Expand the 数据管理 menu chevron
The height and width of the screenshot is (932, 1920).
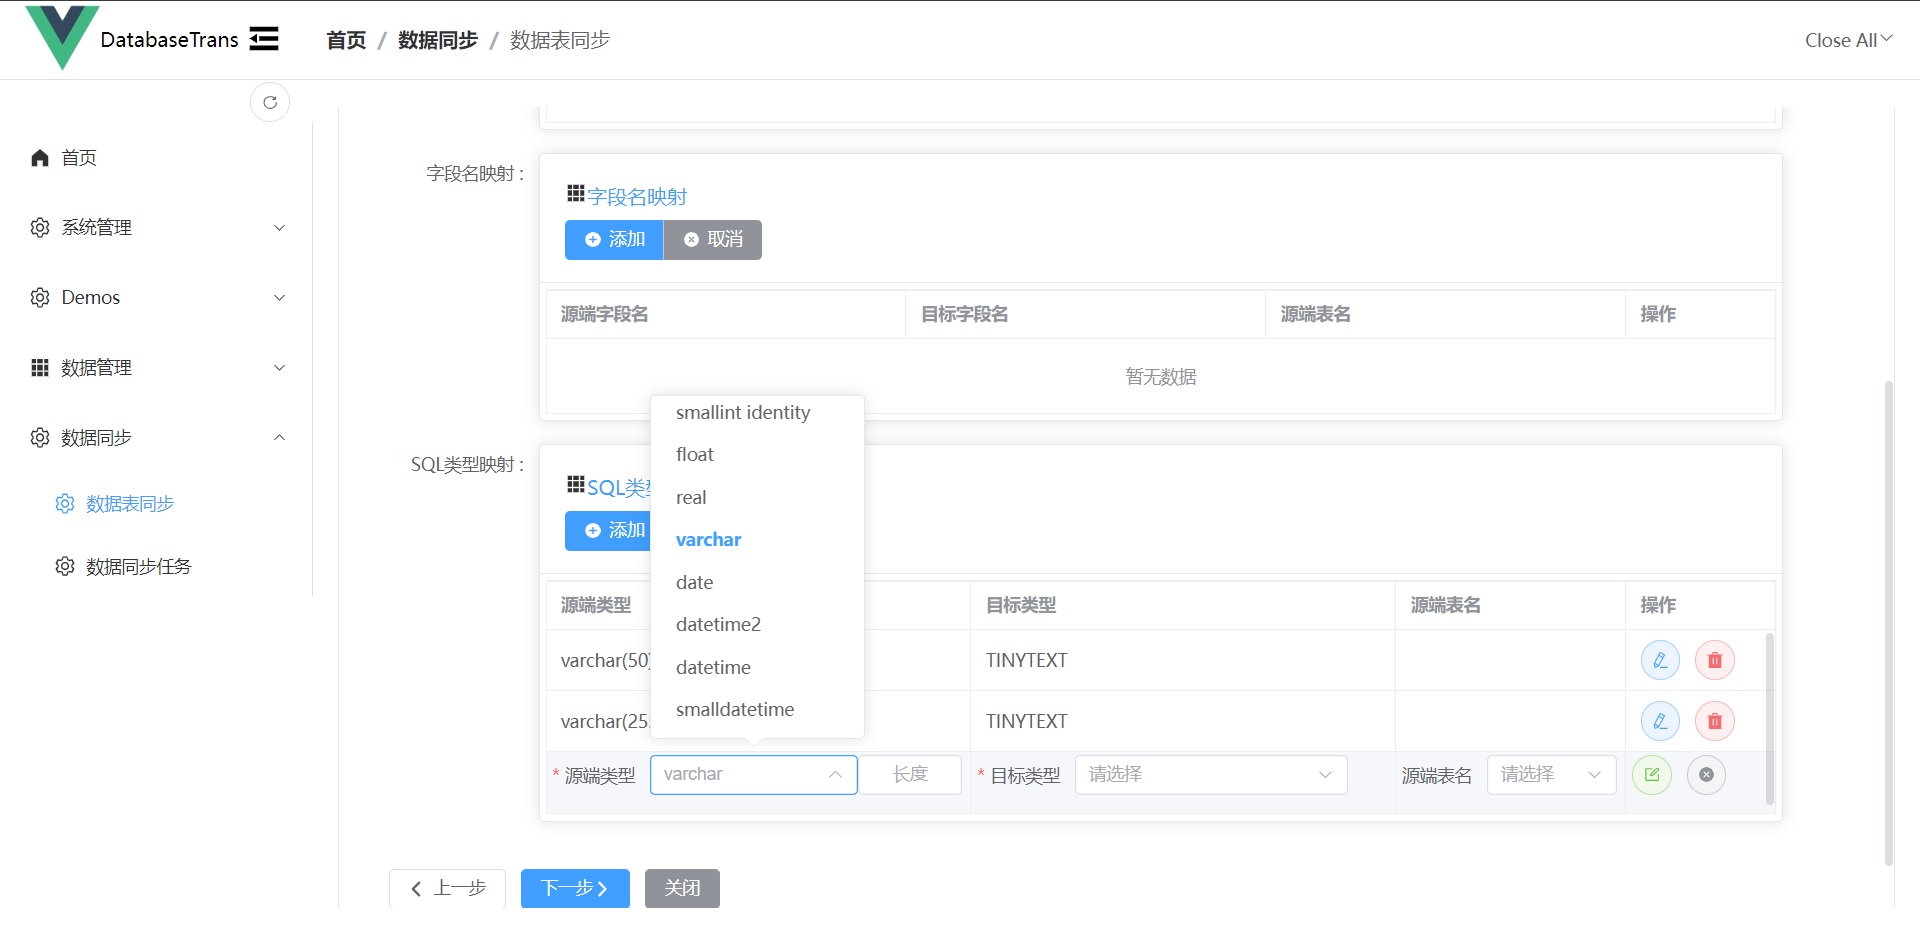(280, 368)
